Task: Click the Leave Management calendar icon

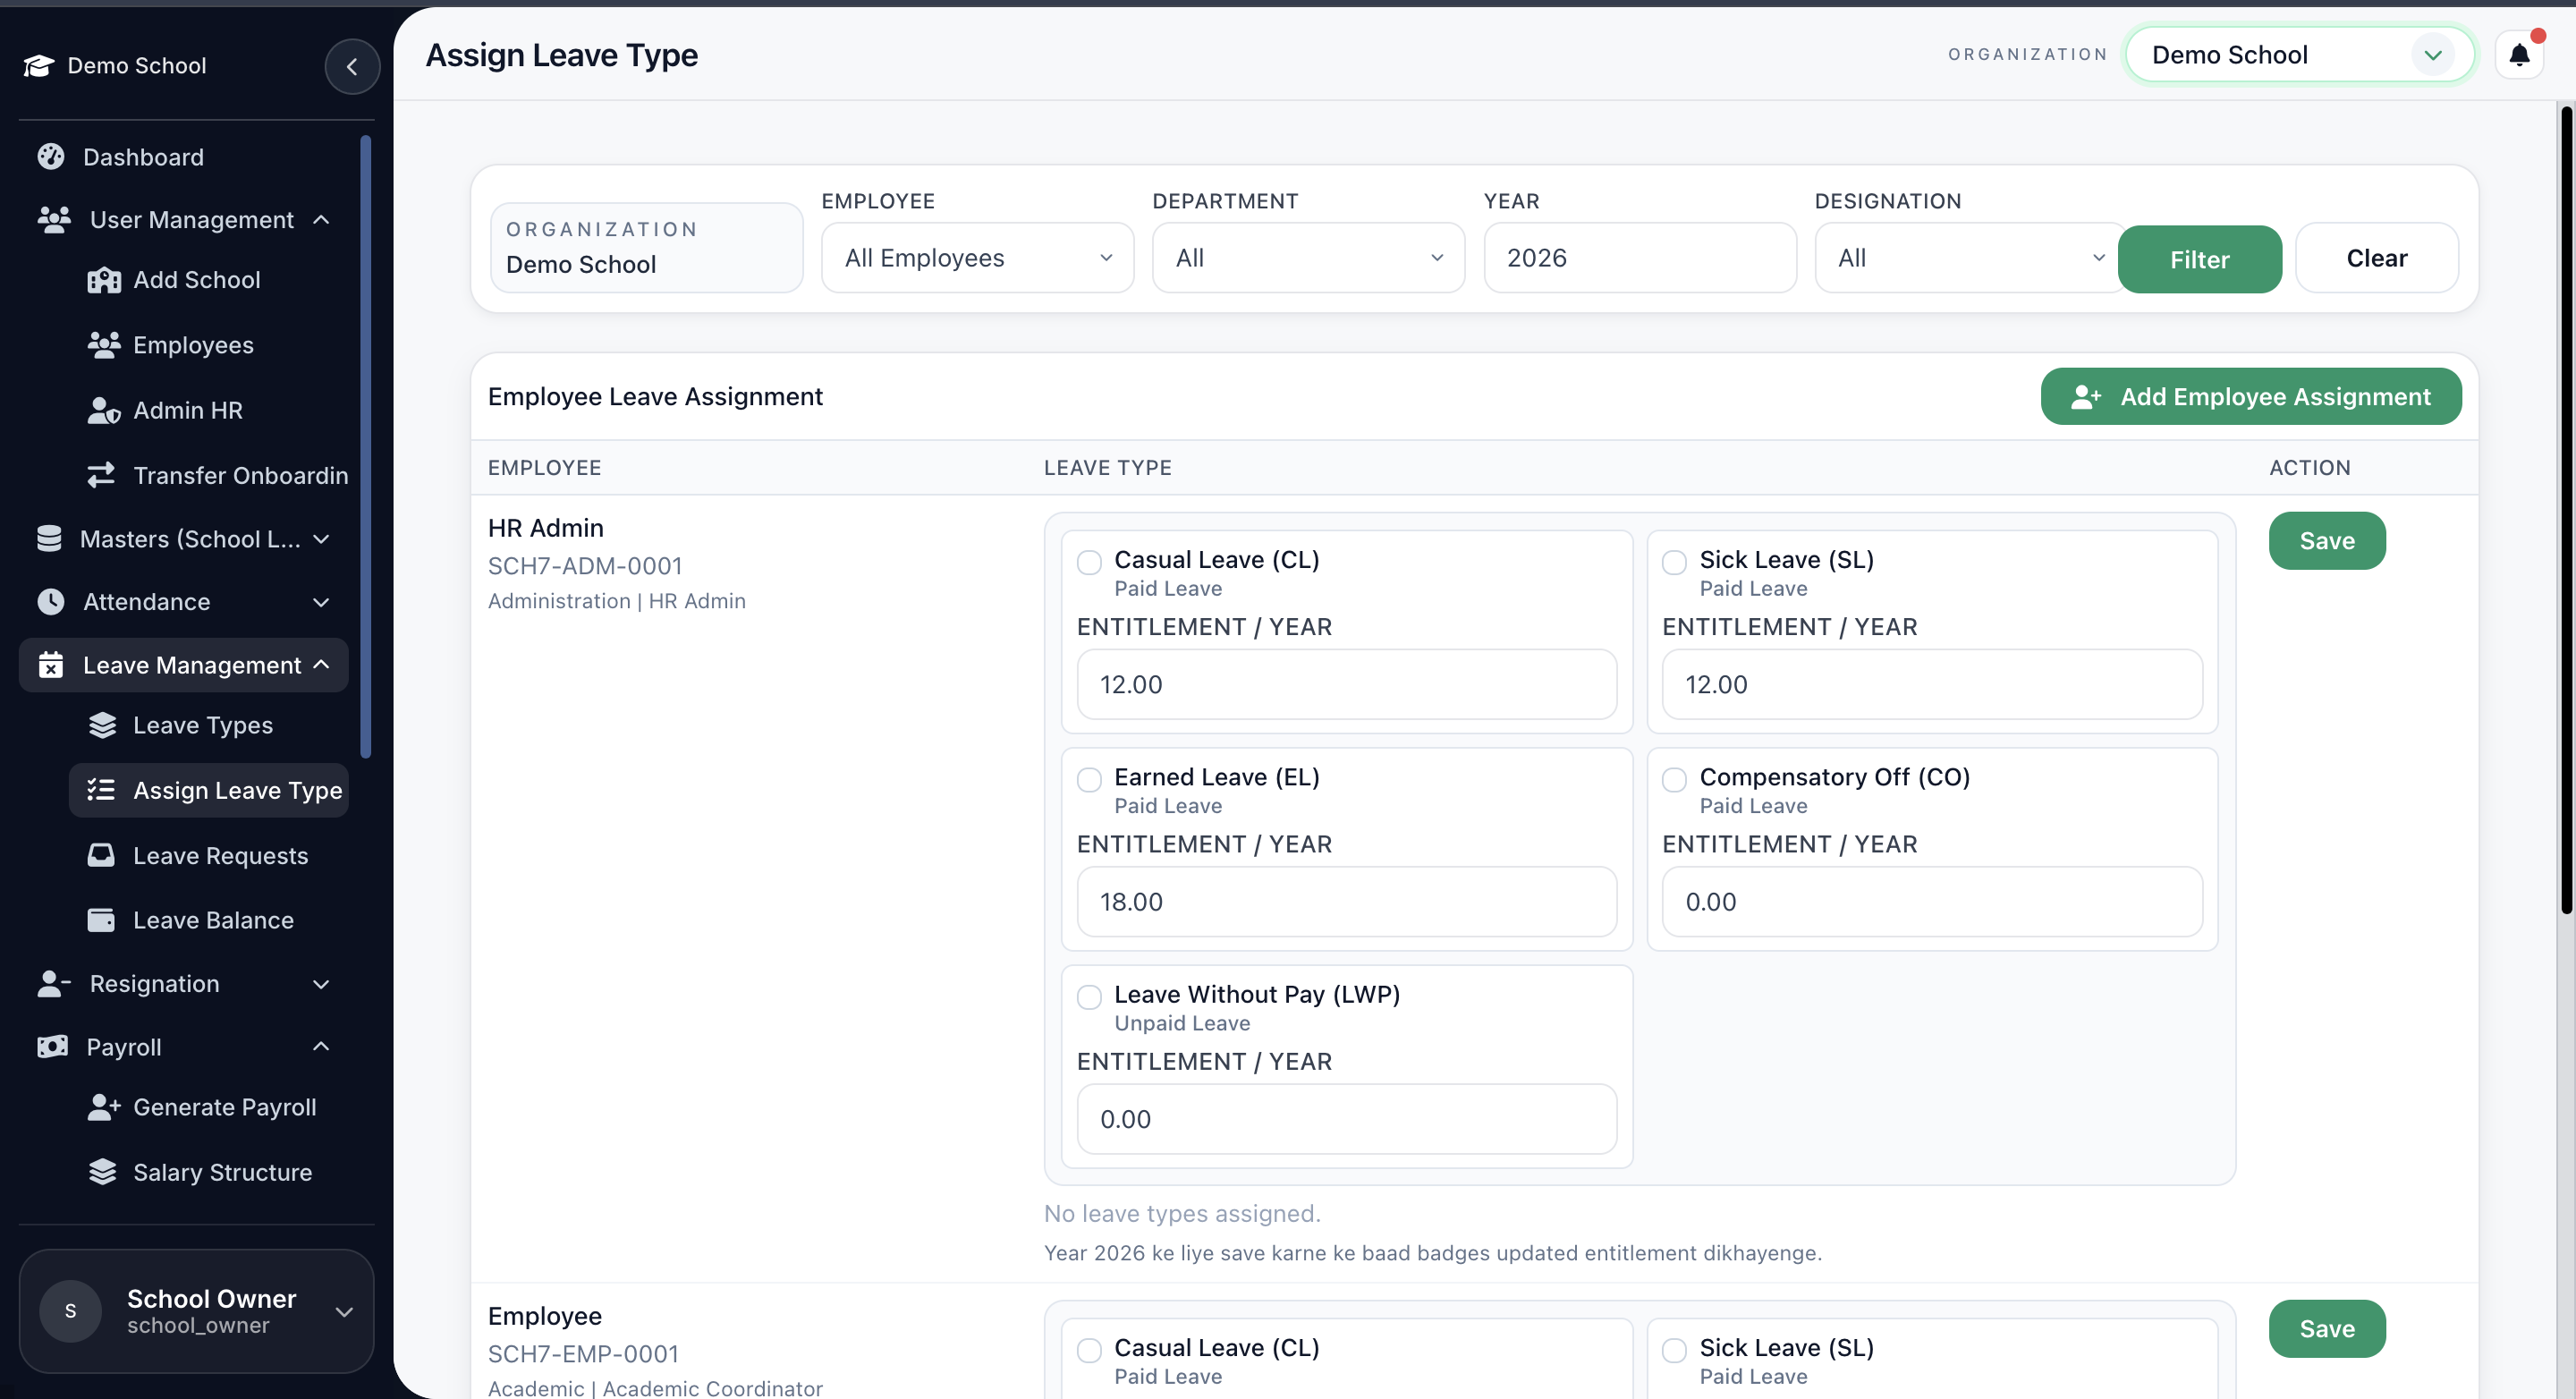Action: (x=51, y=665)
